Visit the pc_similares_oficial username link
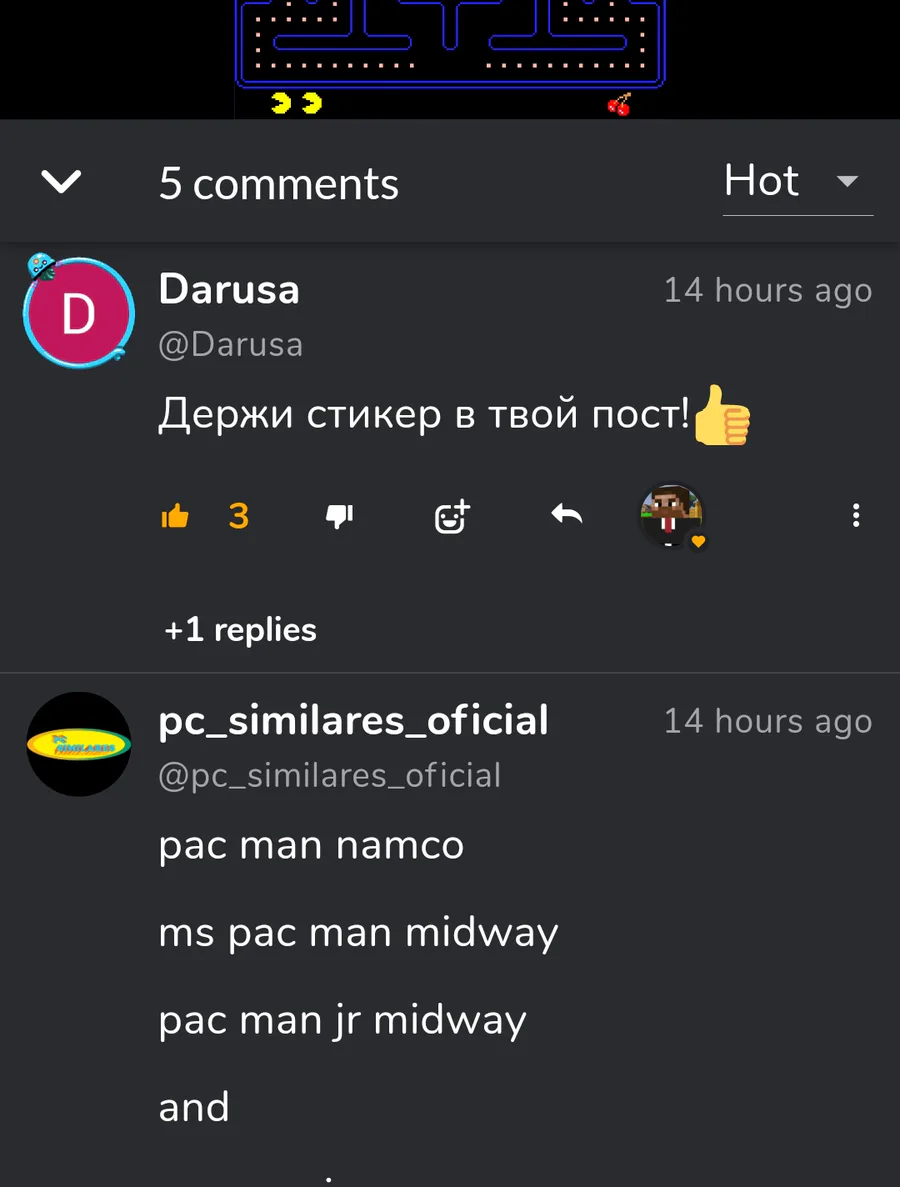Viewport: 900px width, 1187px height. tap(353, 721)
